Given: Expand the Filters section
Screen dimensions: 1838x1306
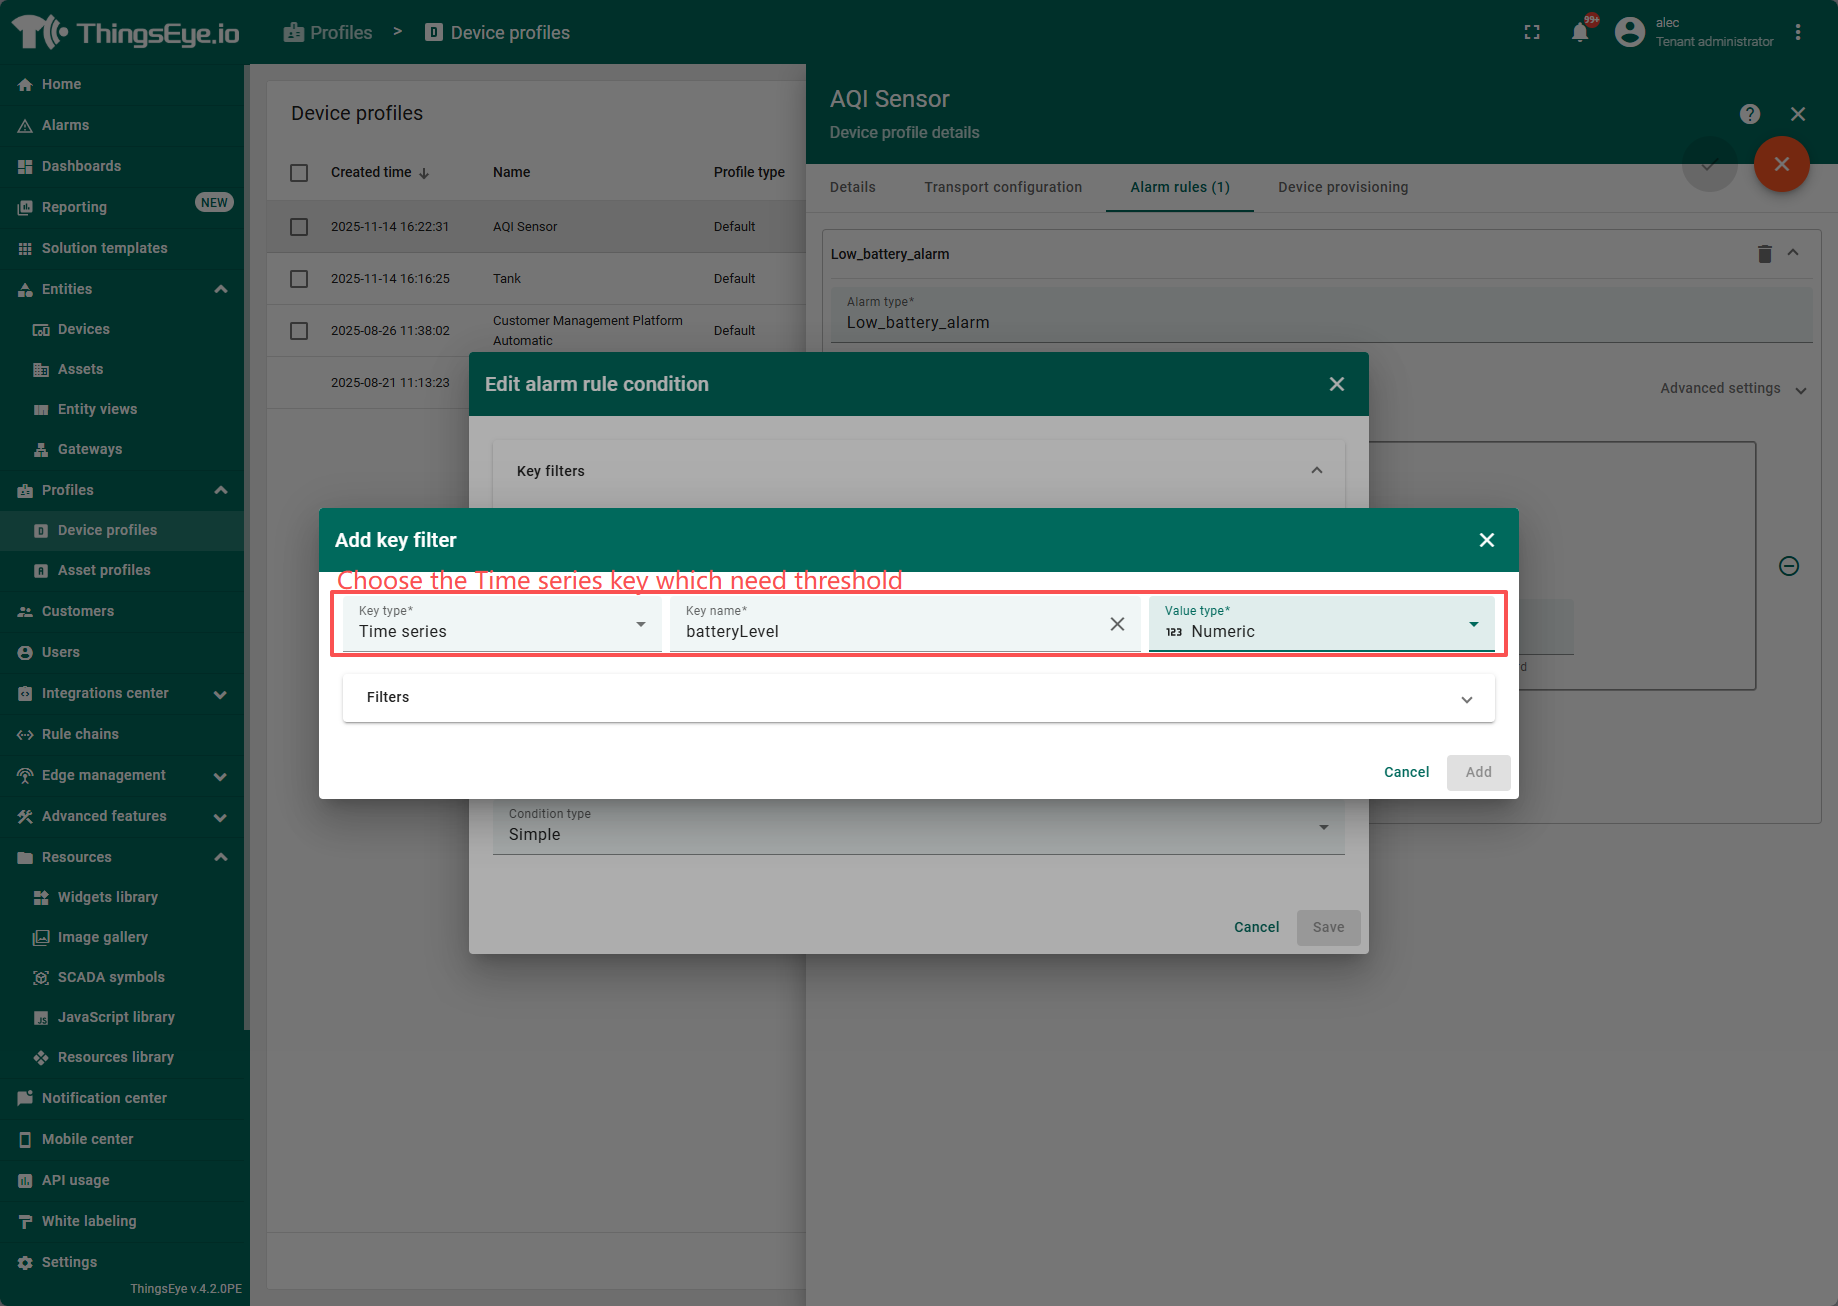Looking at the screenshot, I should 918,698.
